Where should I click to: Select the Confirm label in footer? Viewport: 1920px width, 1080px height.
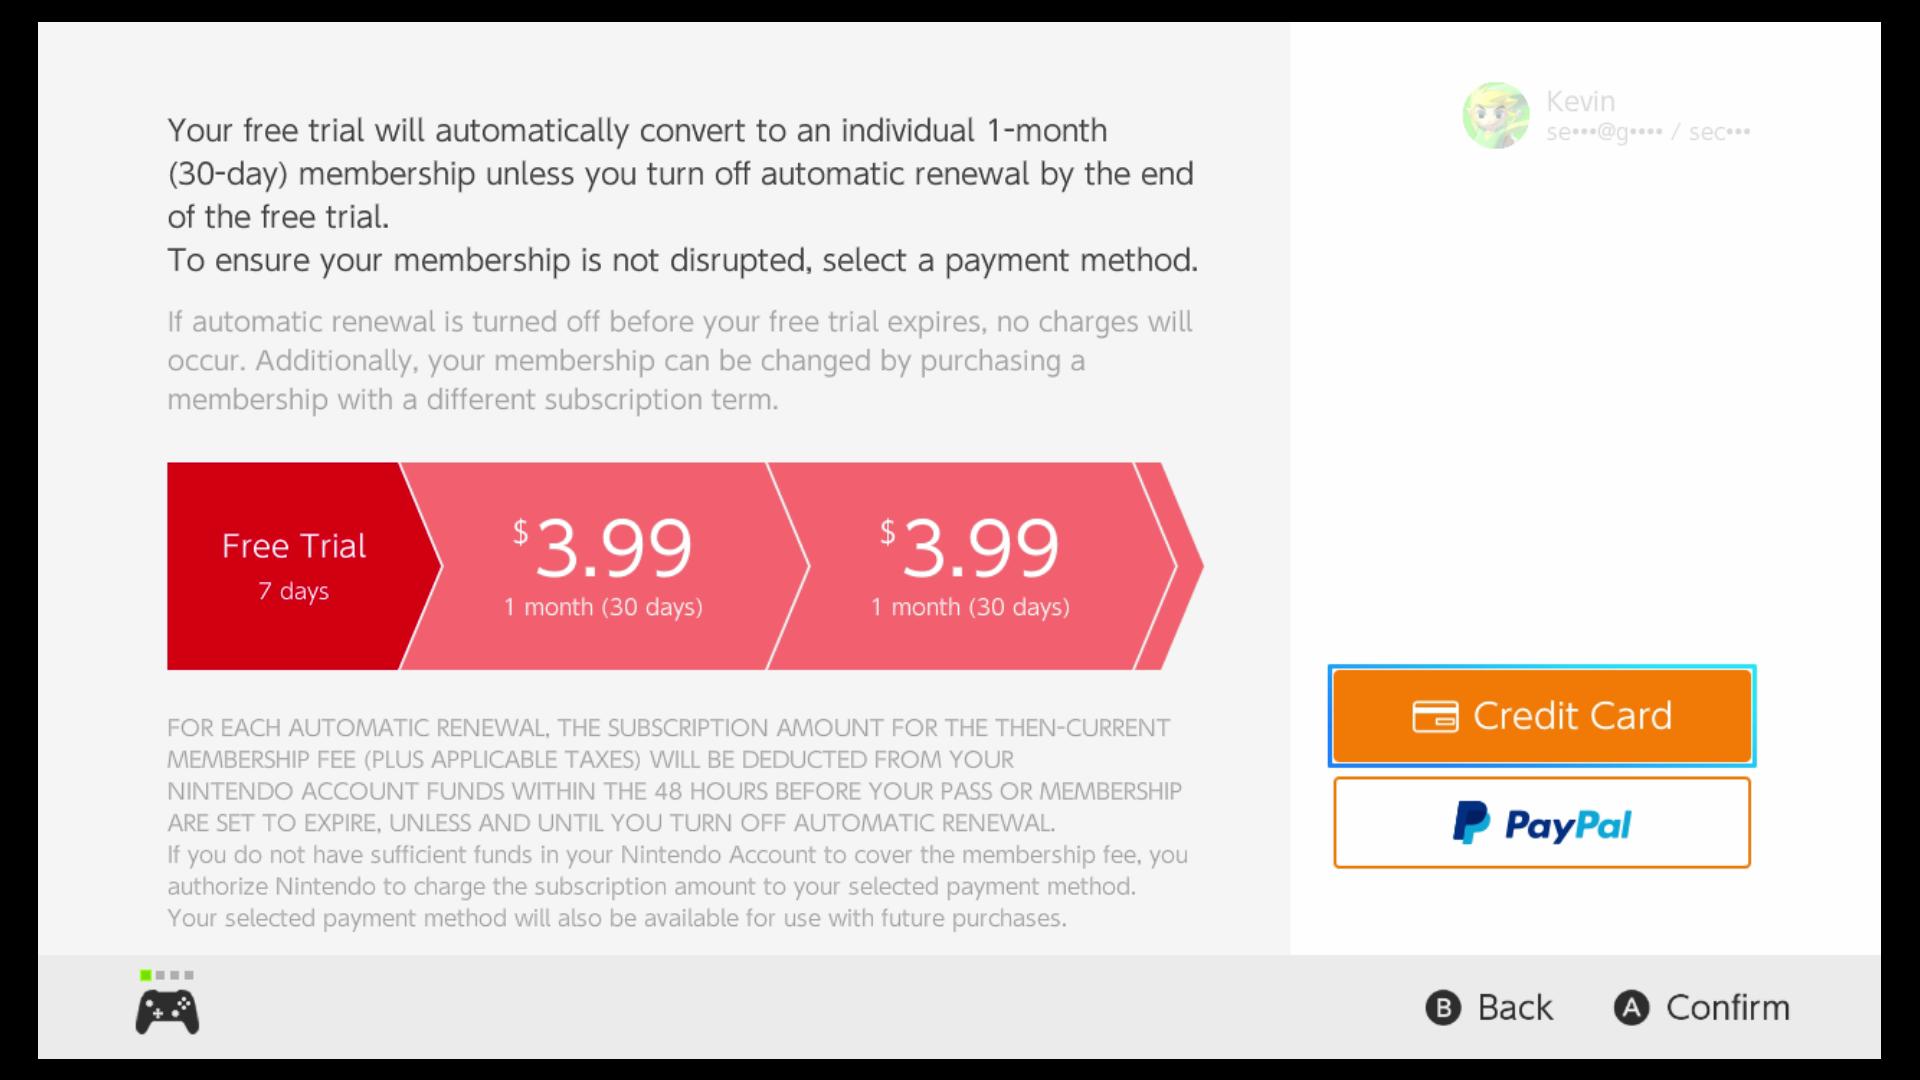[x=1728, y=1007]
